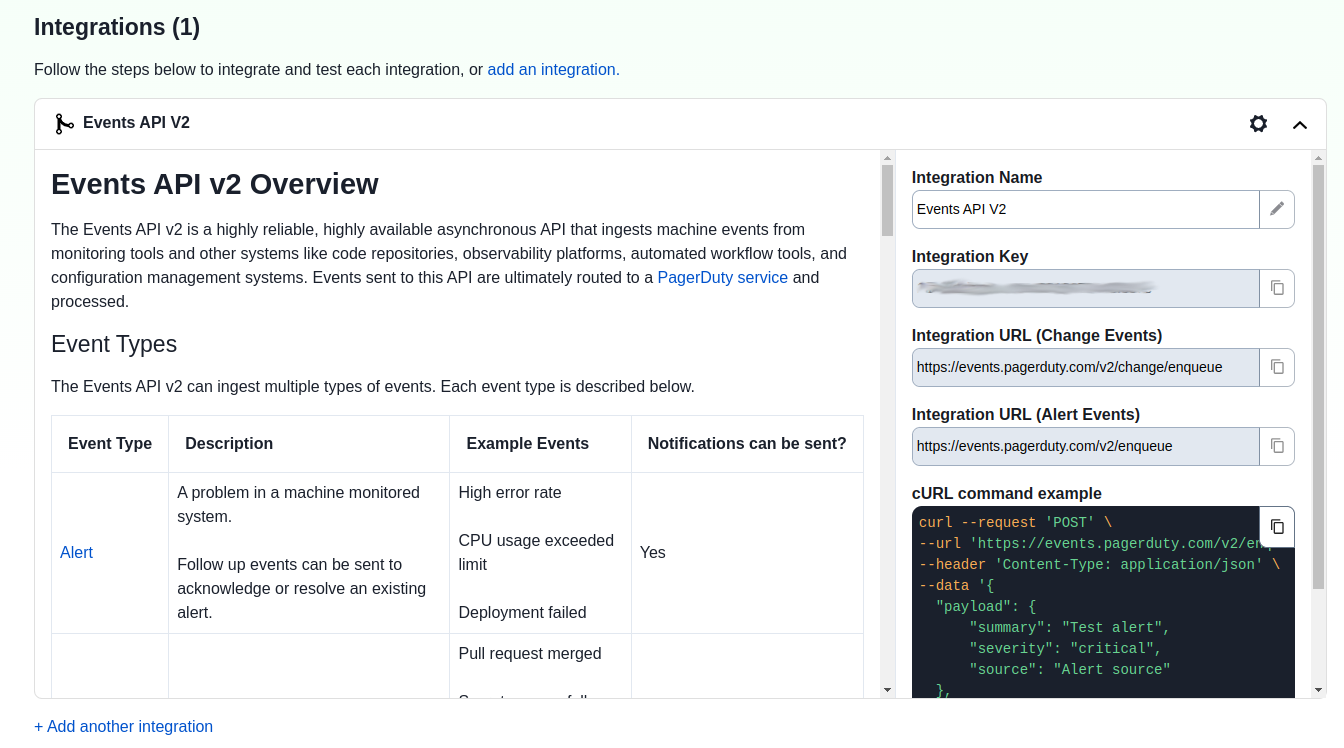This screenshot has height=748, width=1344.
Task: Click the 'Events API v2 Overview' heading
Action: 215,184
